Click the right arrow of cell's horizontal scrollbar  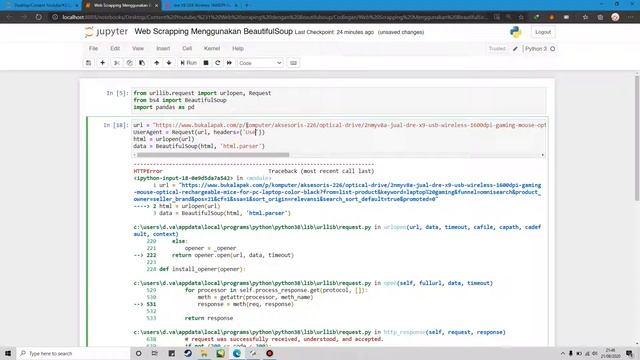(x=542, y=155)
